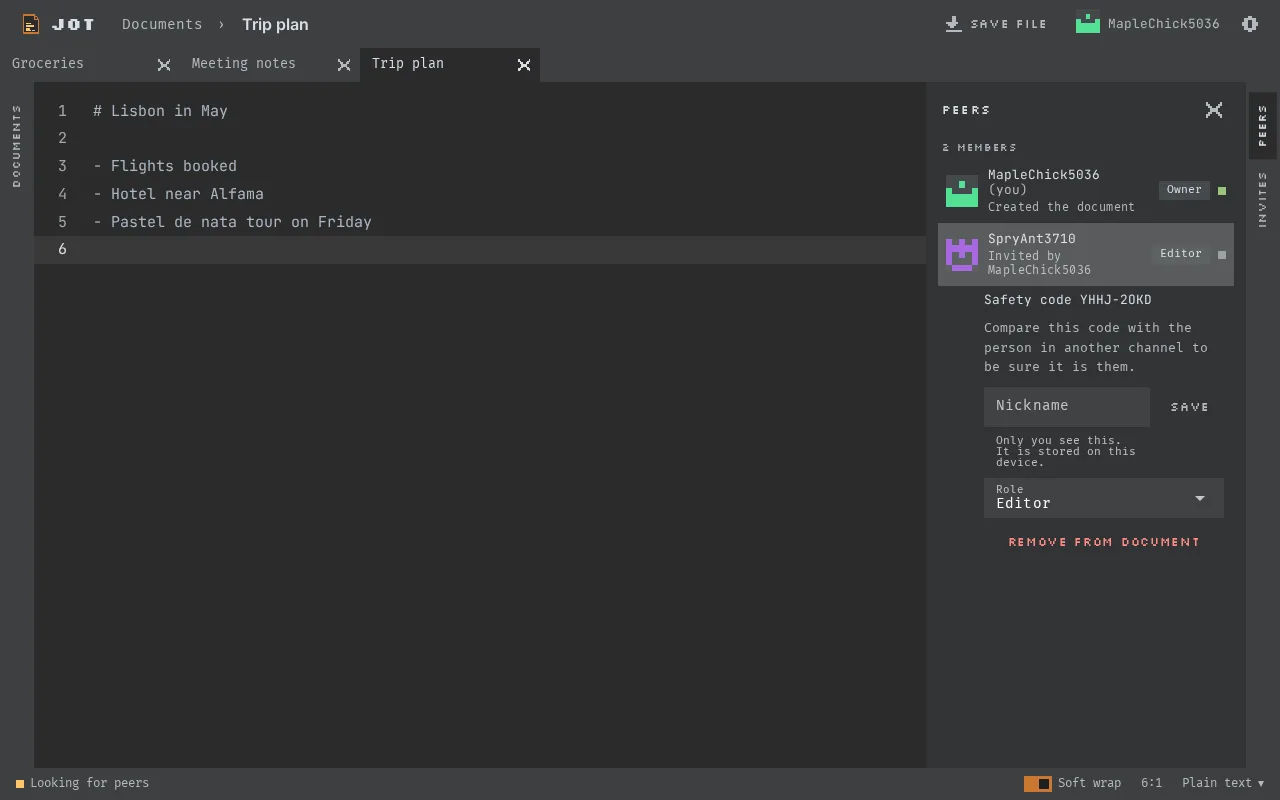Viewport: 1280px width, 800px height.
Task: Open the Role dropdown
Action: 1104,498
